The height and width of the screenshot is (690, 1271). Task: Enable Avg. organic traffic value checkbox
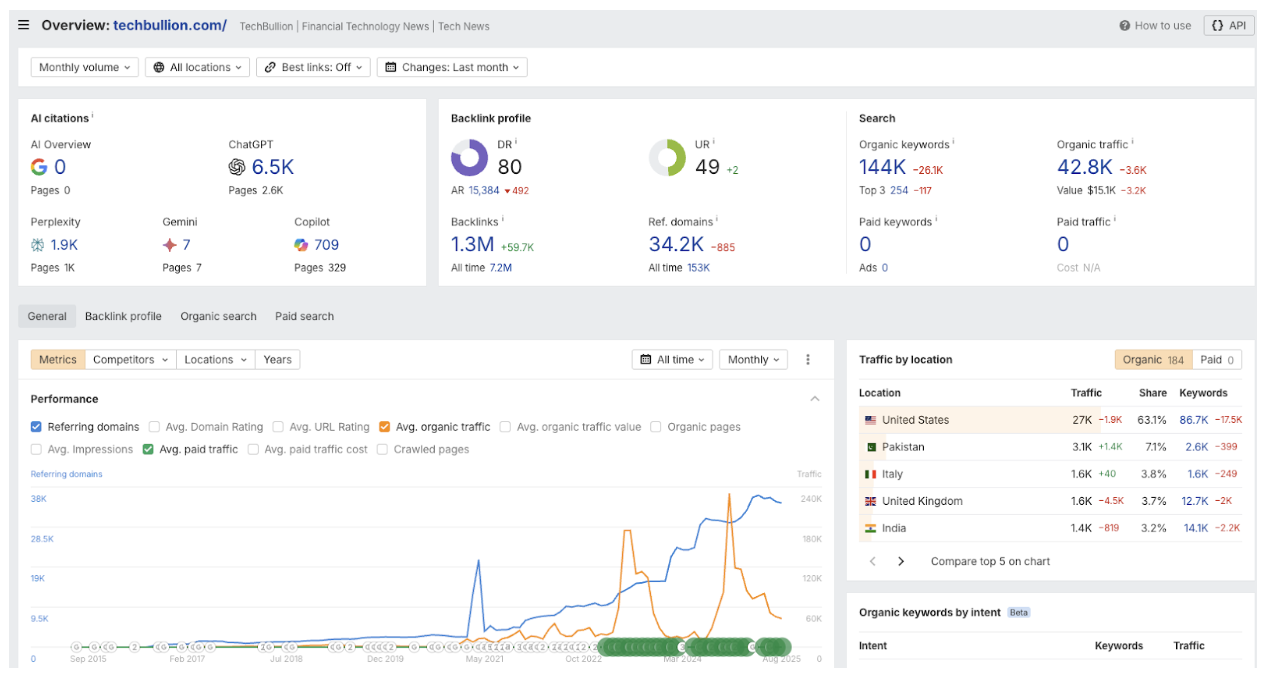[x=506, y=427]
